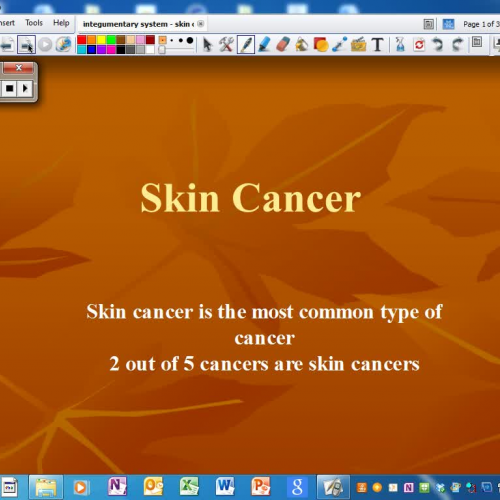500x500 pixels.
Task: Pick the magenta color swatch
Action: tap(111, 49)
